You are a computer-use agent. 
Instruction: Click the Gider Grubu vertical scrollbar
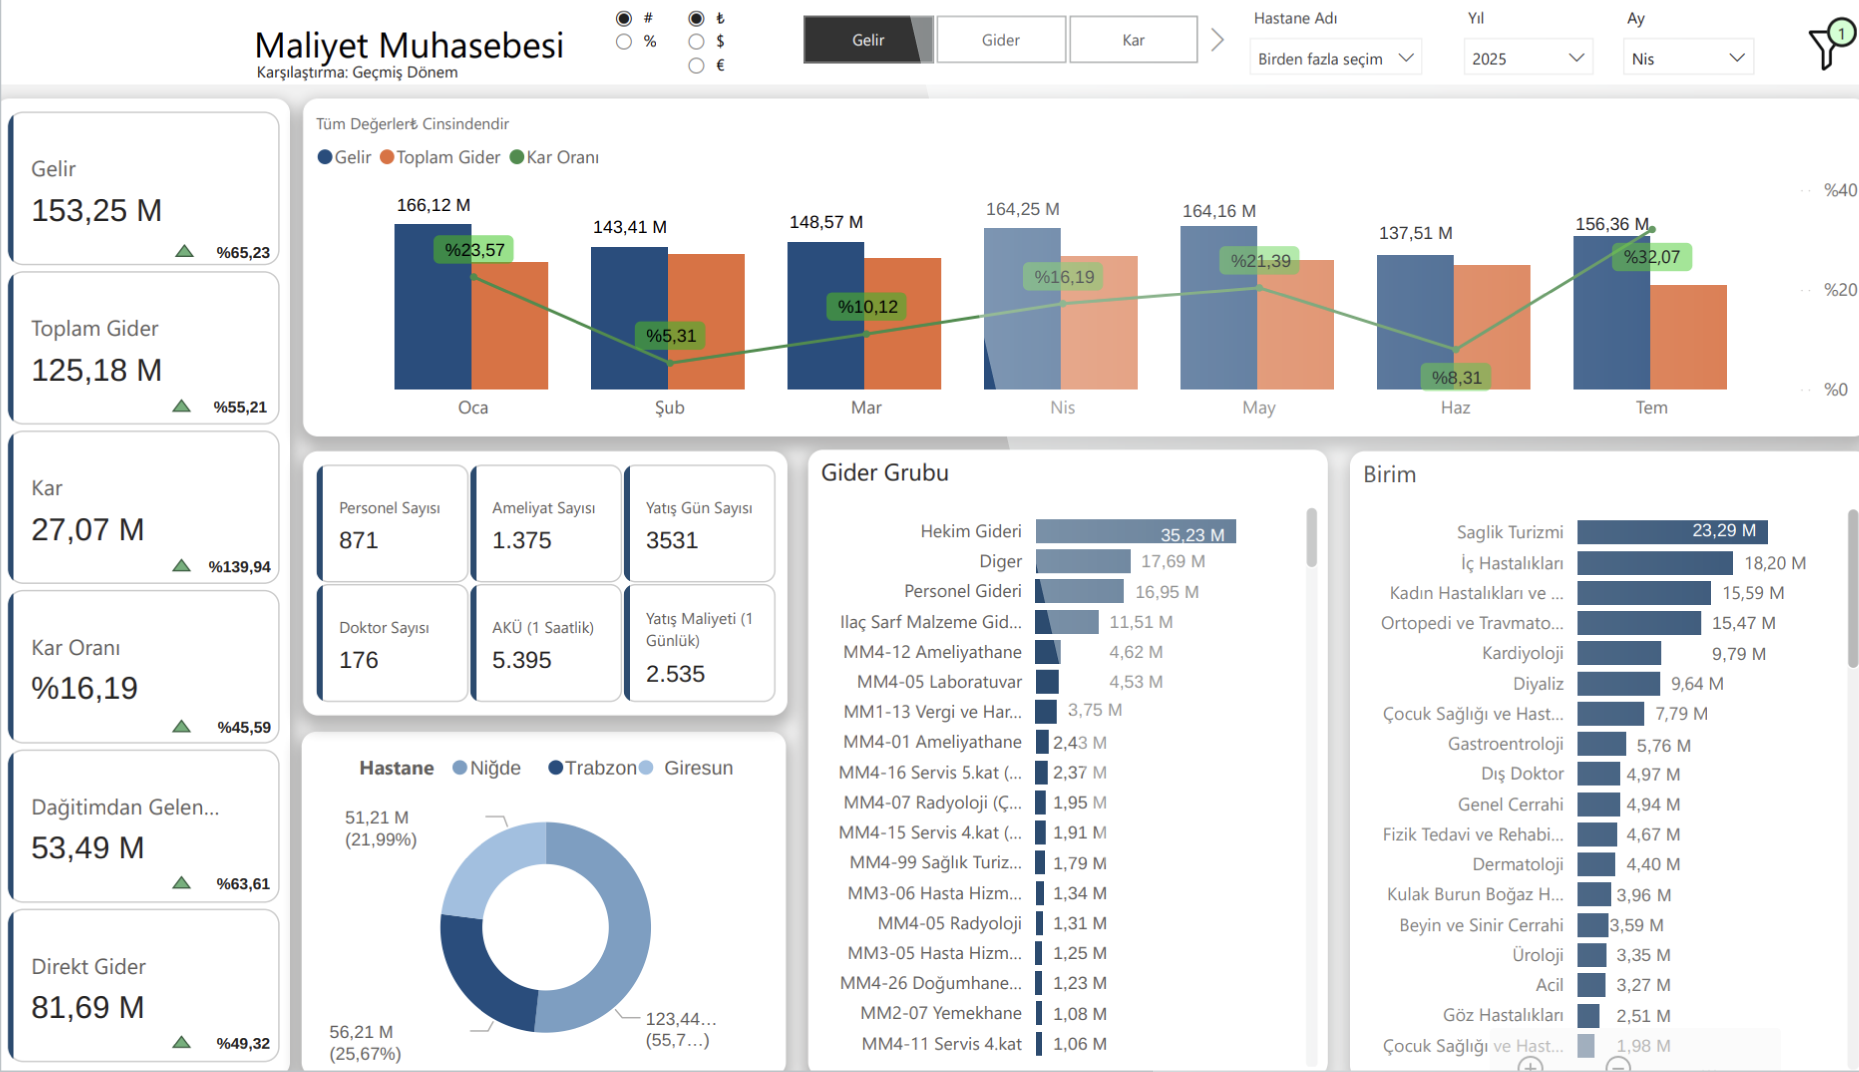point(1311,538)
